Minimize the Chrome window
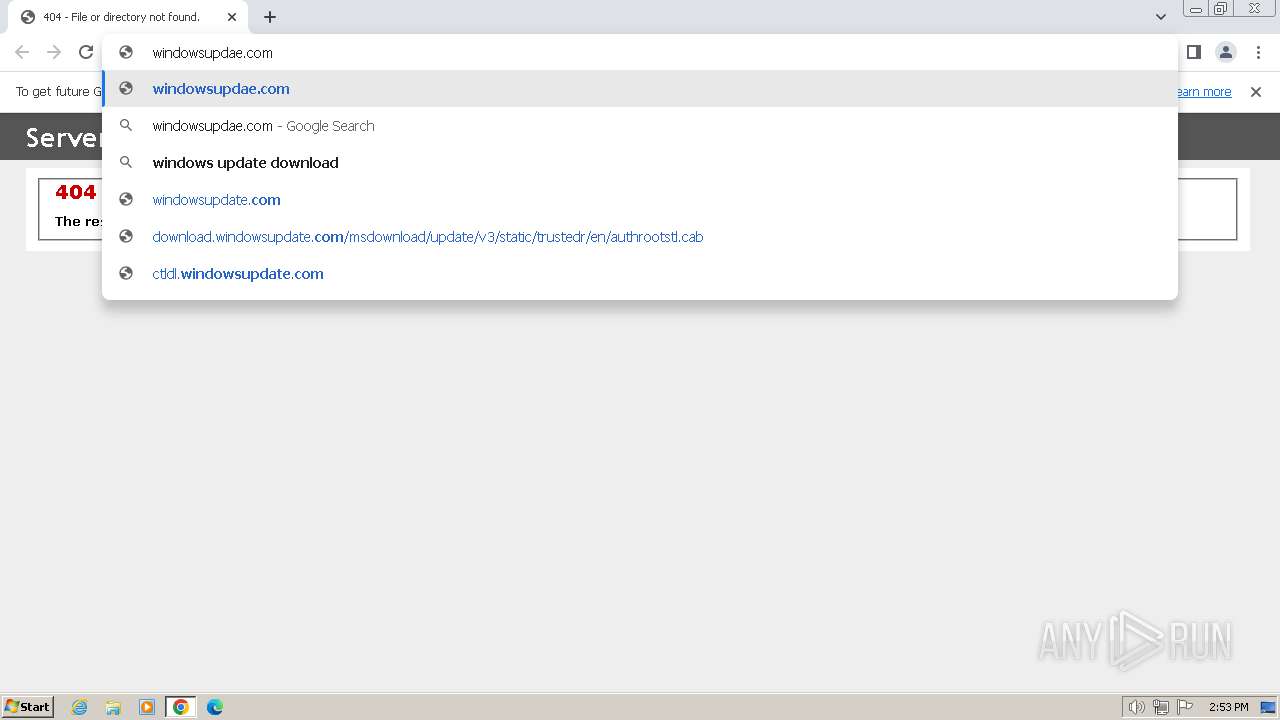Viewport: 1280px width, 720px height. (x=1196, y=9)
